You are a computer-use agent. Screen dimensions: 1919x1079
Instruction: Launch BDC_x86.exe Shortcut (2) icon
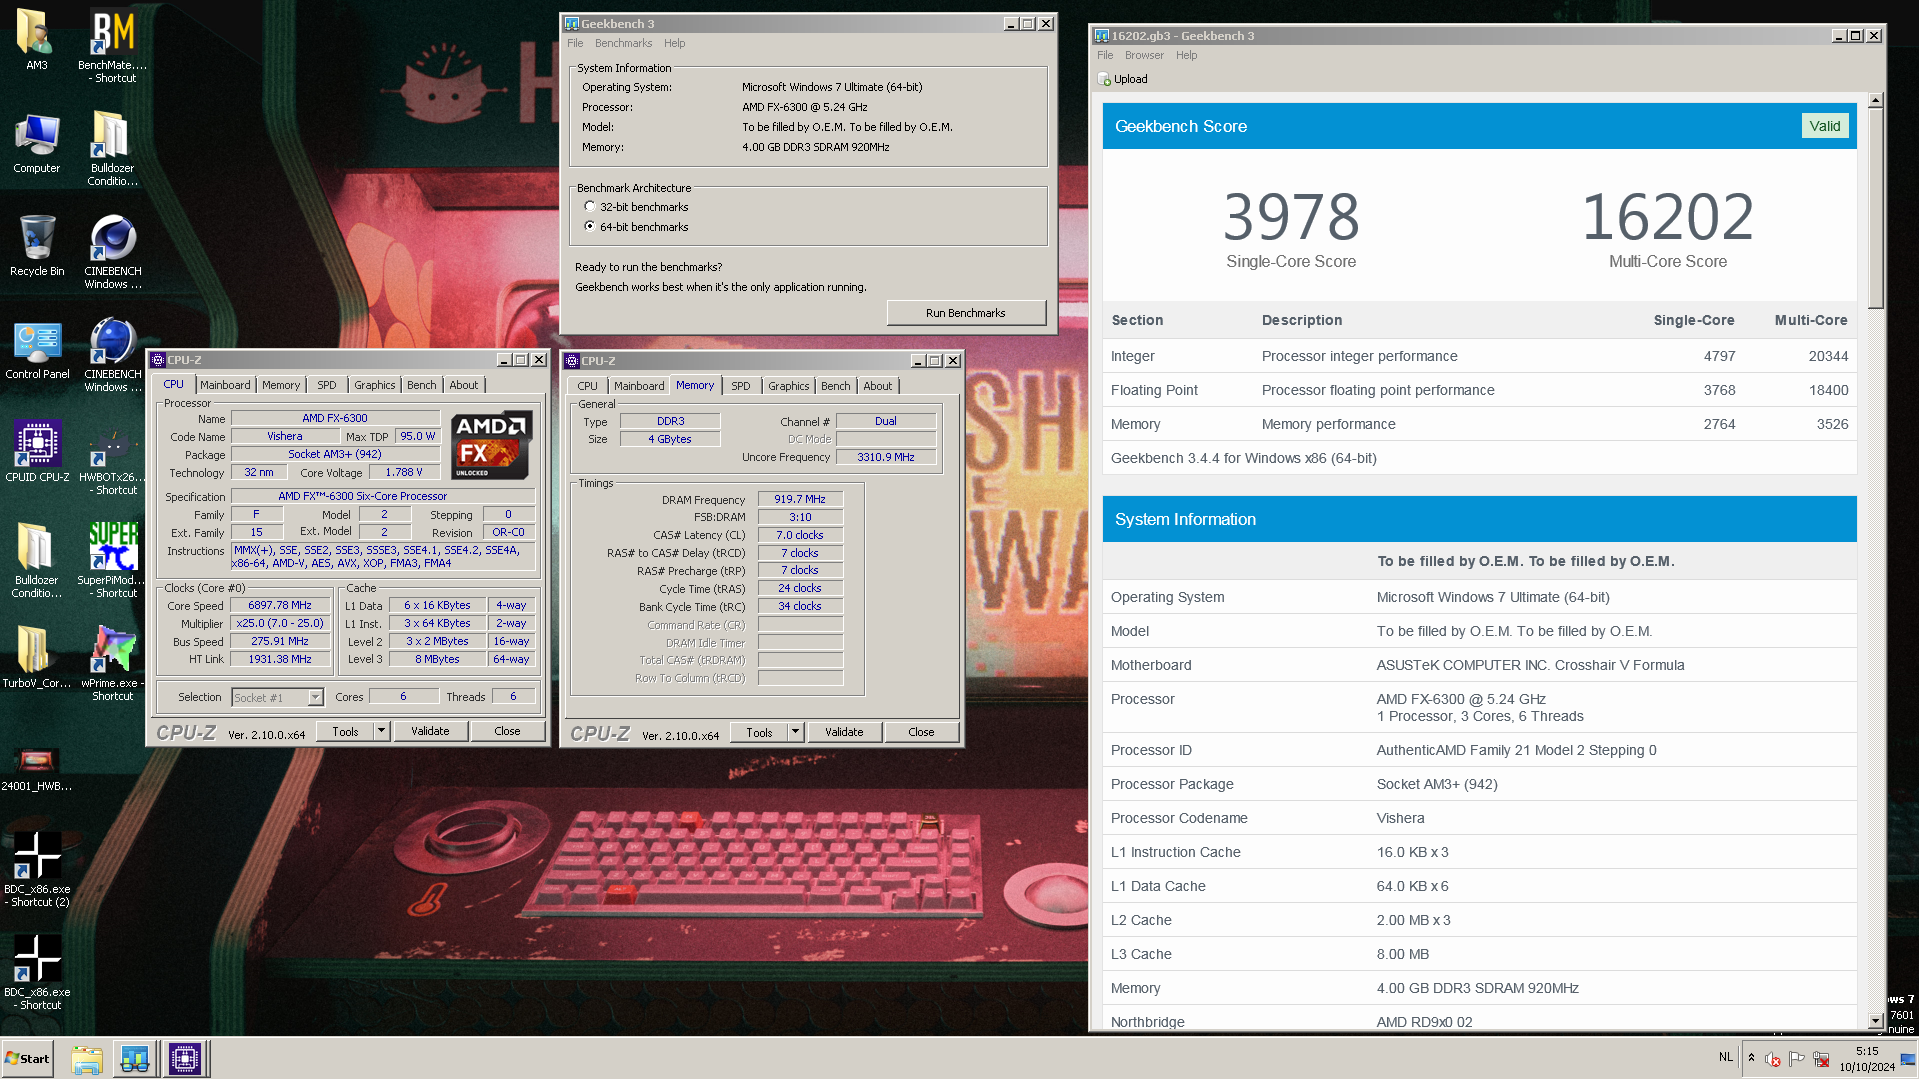pos(37,868)
